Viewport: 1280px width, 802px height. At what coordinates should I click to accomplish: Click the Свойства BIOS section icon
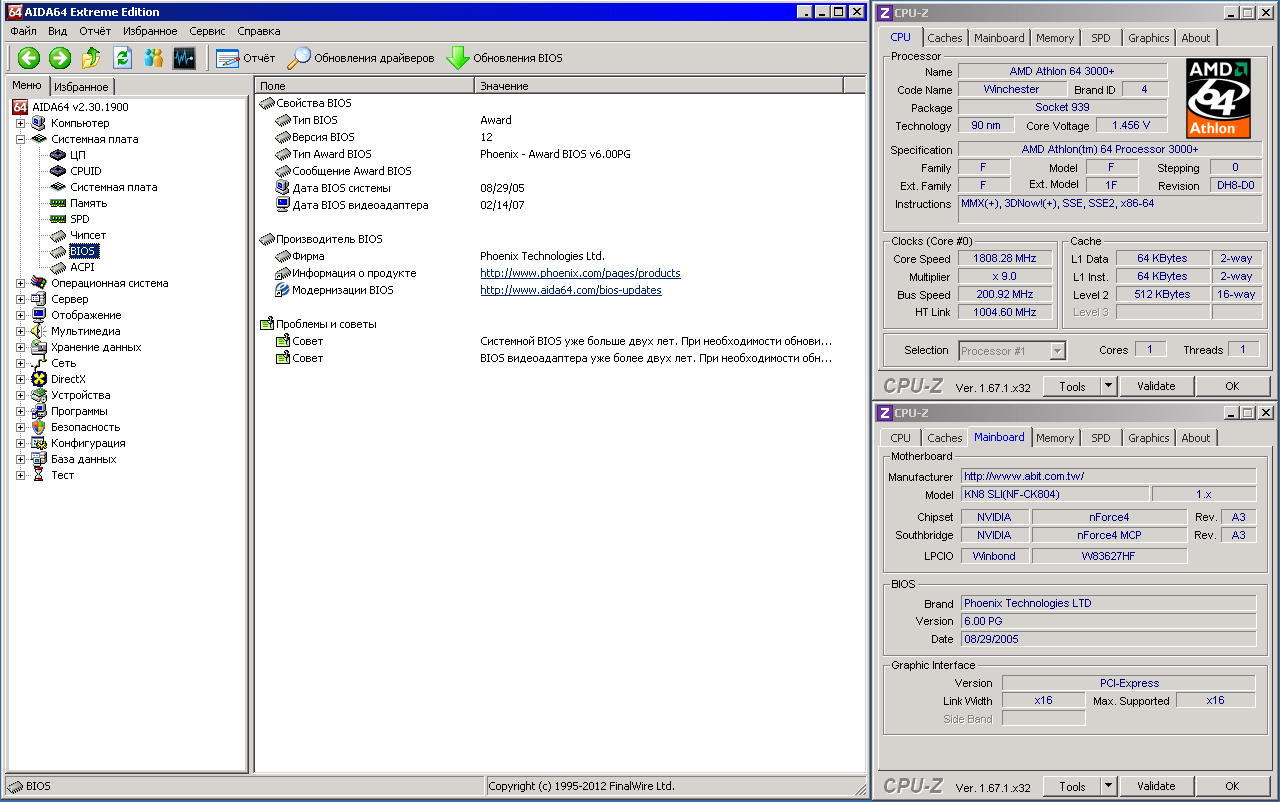tap(267, 103)
